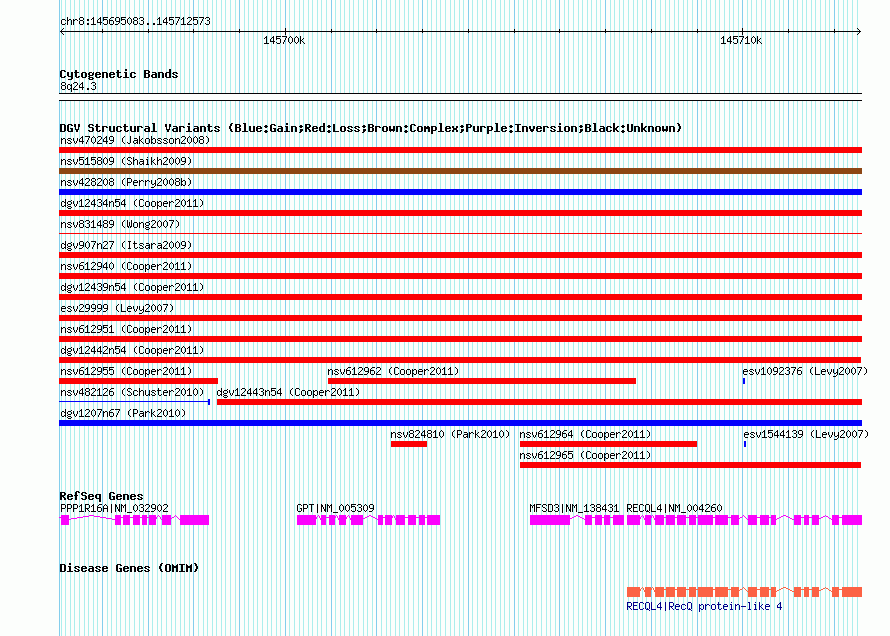Screen dimensions: 890x636
Task: Select the red nsv612962 loss bar
Action: point(482,381)
